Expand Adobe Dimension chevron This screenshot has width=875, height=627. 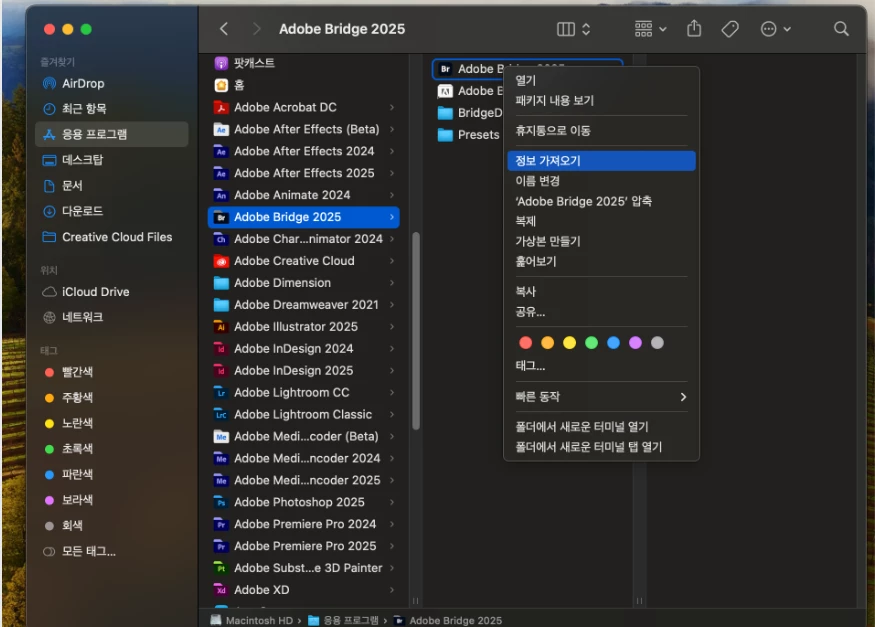pos(392,283)
